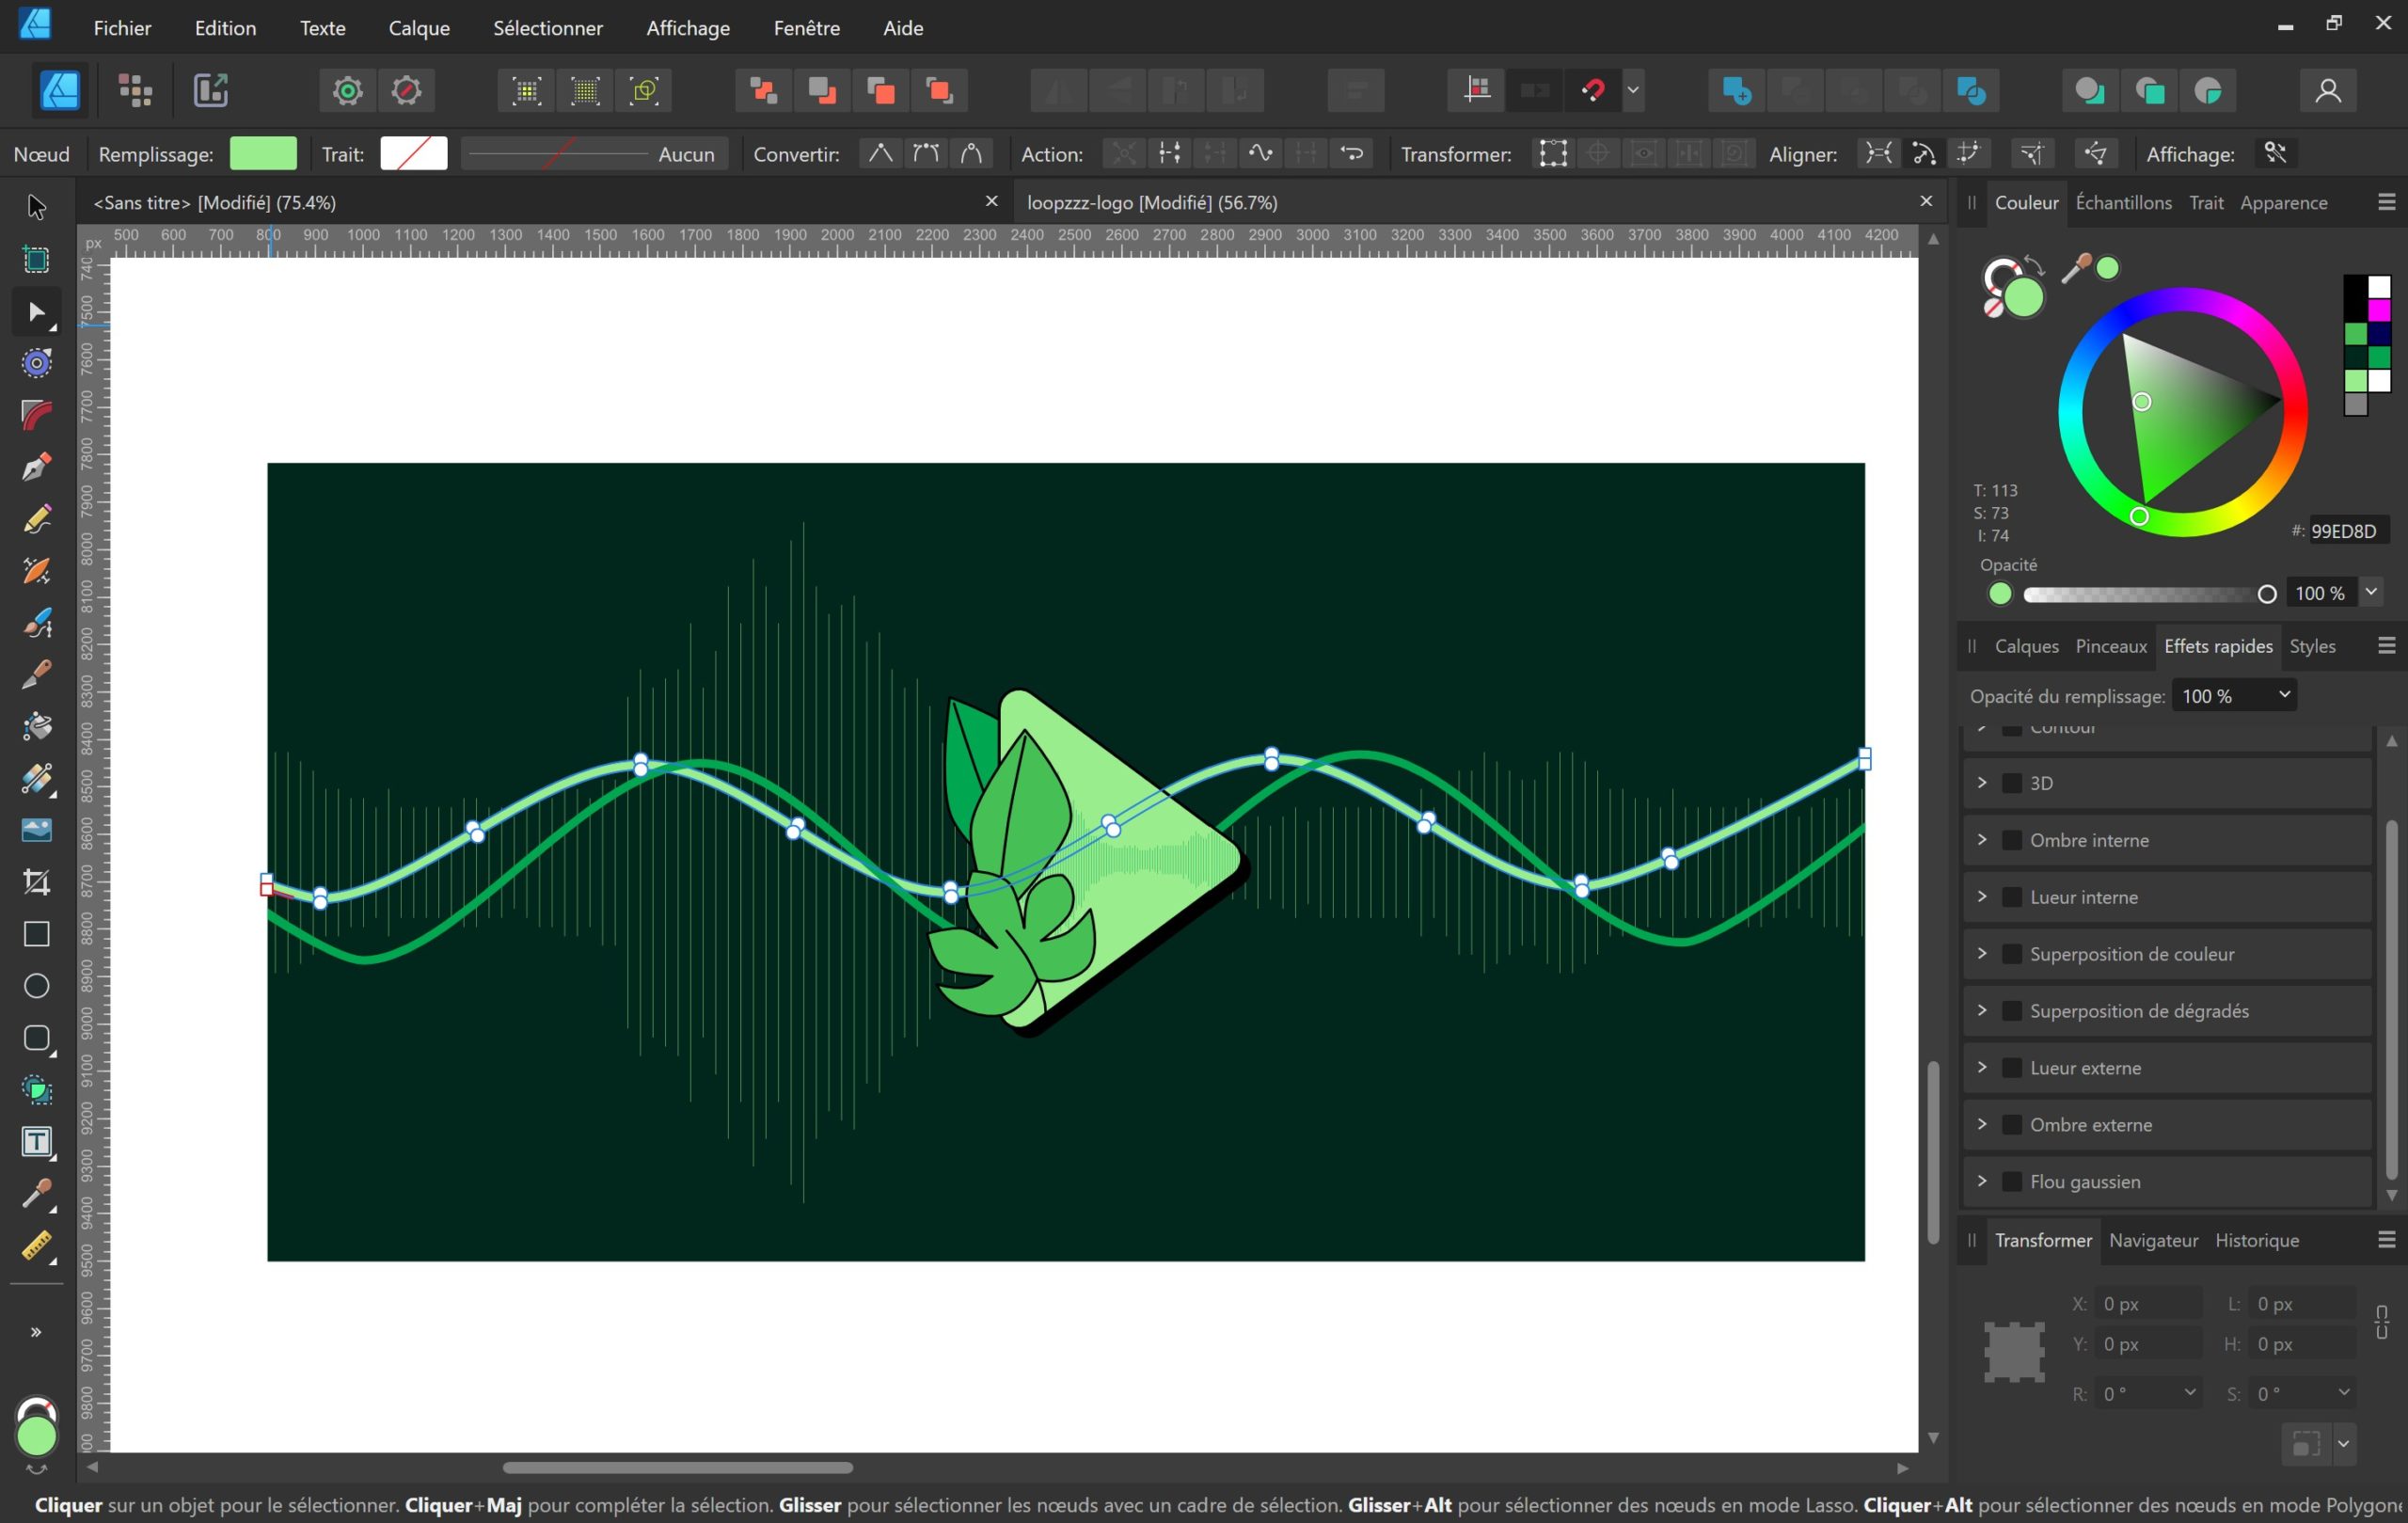Enable the Lueur externe checkbox
The image size is (2408, 1523).
[2012, 1068]
